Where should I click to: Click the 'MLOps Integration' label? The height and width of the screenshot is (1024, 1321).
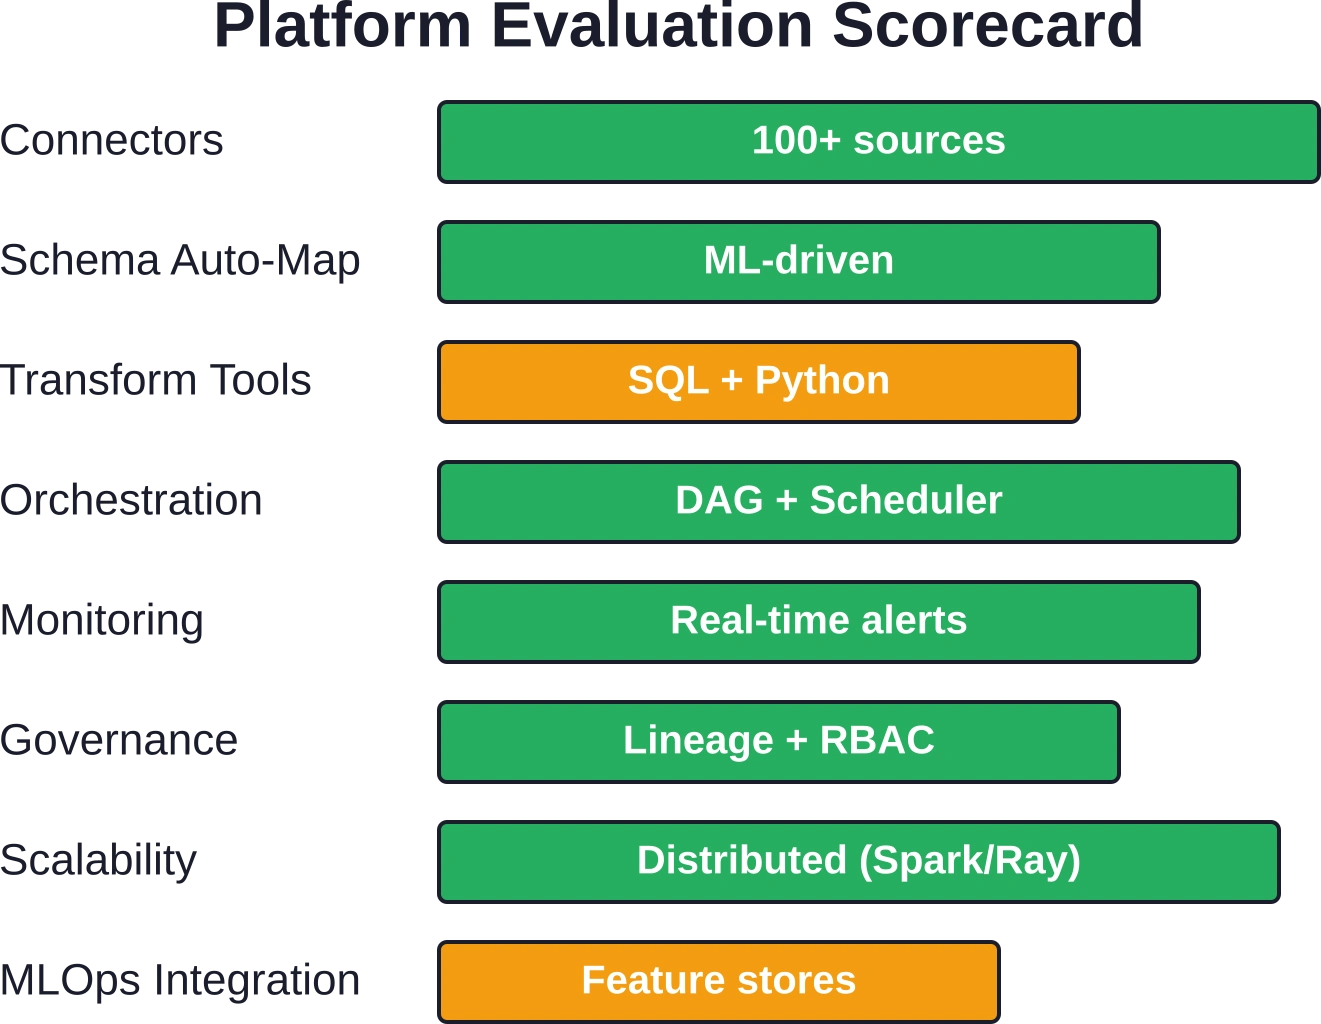pyautogui.click(x=180, y=981)
